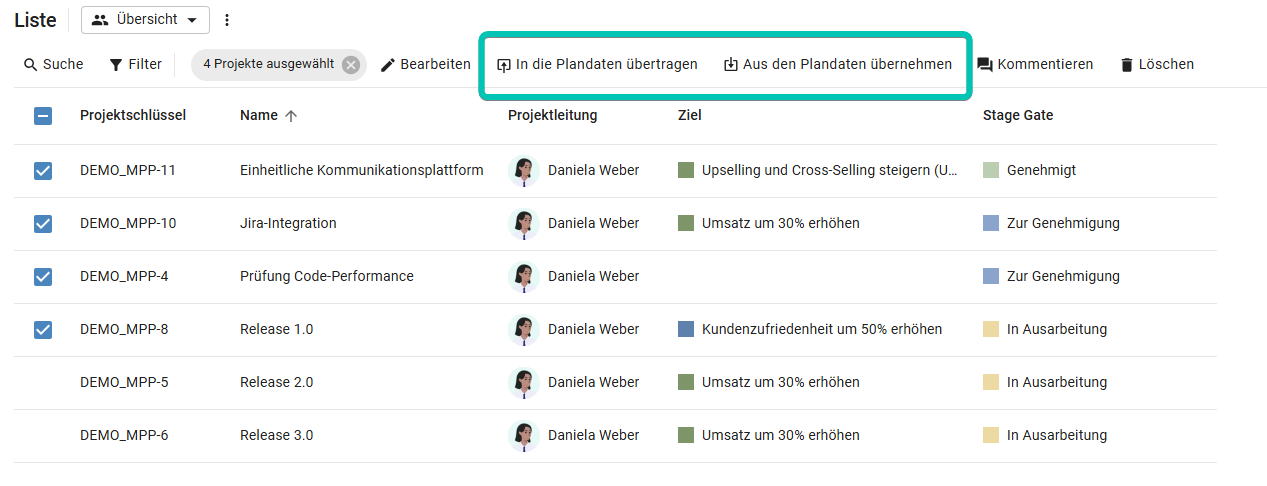Click the Kommentieren speech bubble icon

click(x=985, y=65)
